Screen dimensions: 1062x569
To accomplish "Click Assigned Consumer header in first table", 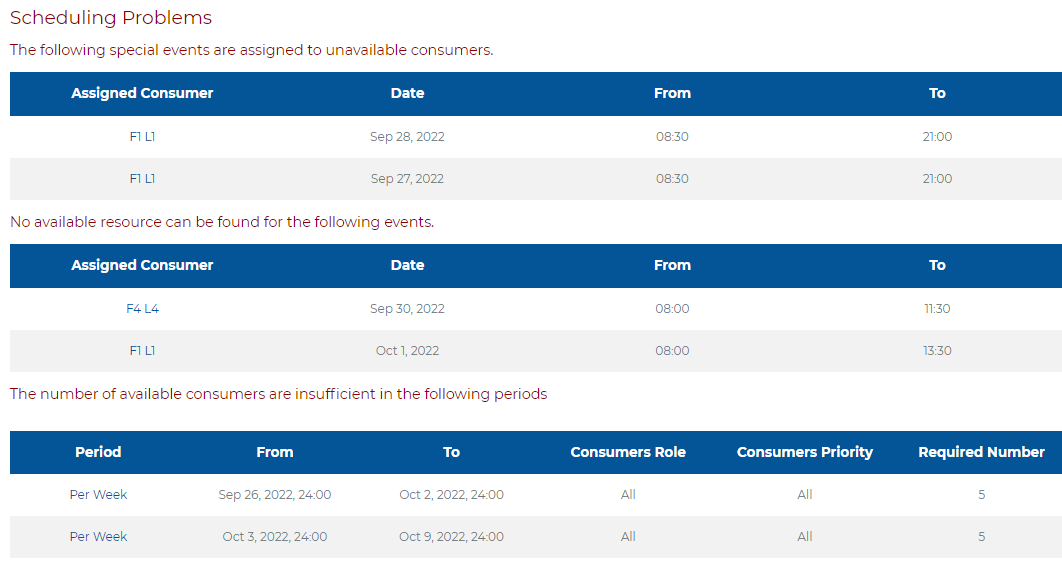I will coord(142,93).
